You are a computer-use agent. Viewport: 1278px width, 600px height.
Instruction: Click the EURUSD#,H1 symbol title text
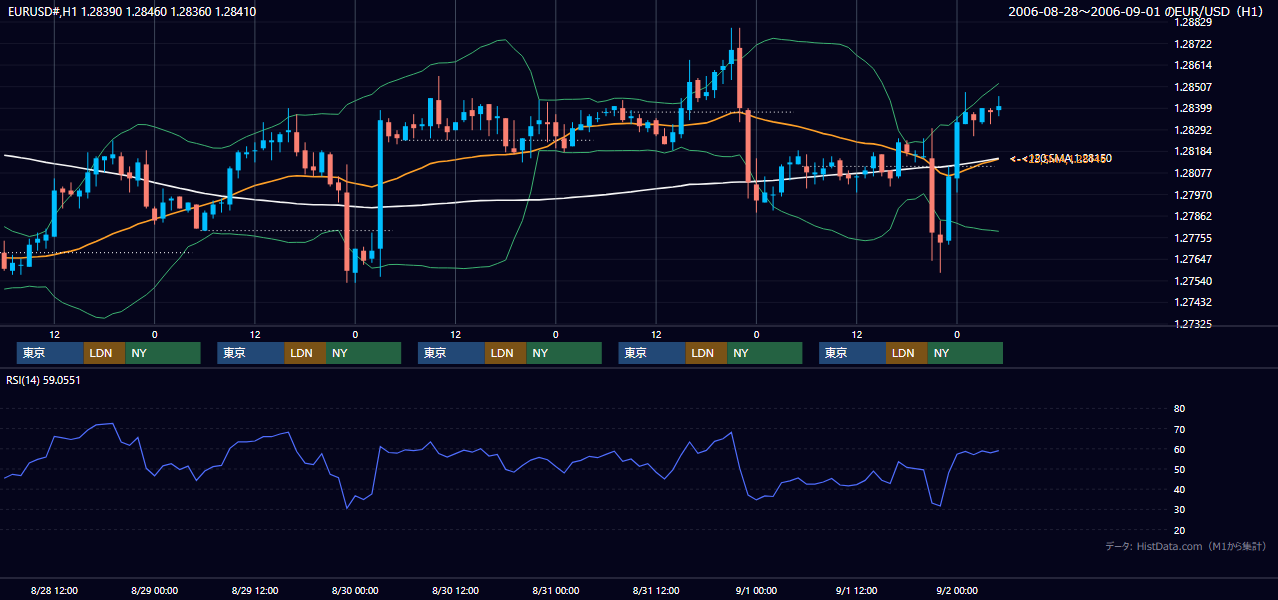point(131,11)
